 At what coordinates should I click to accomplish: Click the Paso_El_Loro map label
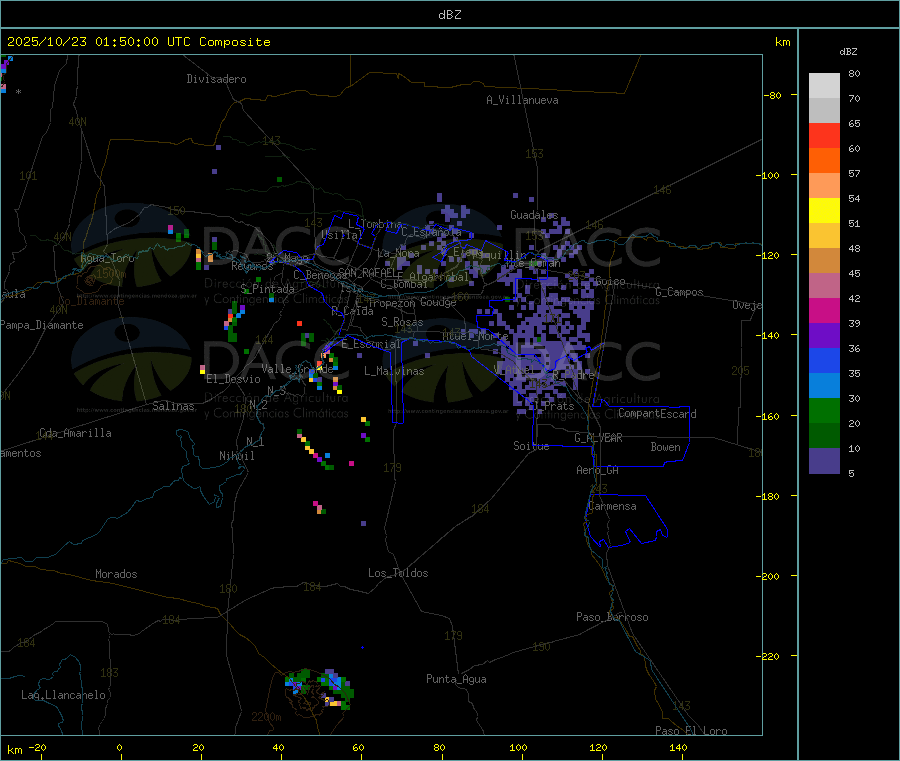pos(692,731)
